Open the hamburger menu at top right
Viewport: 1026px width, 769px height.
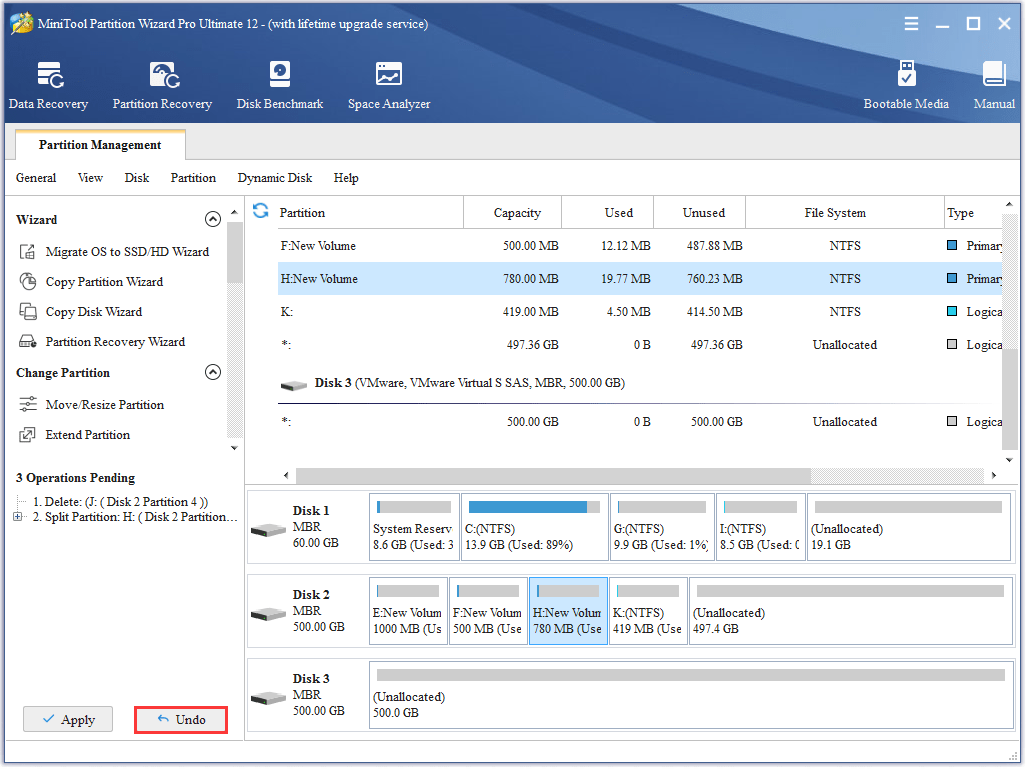911,23
